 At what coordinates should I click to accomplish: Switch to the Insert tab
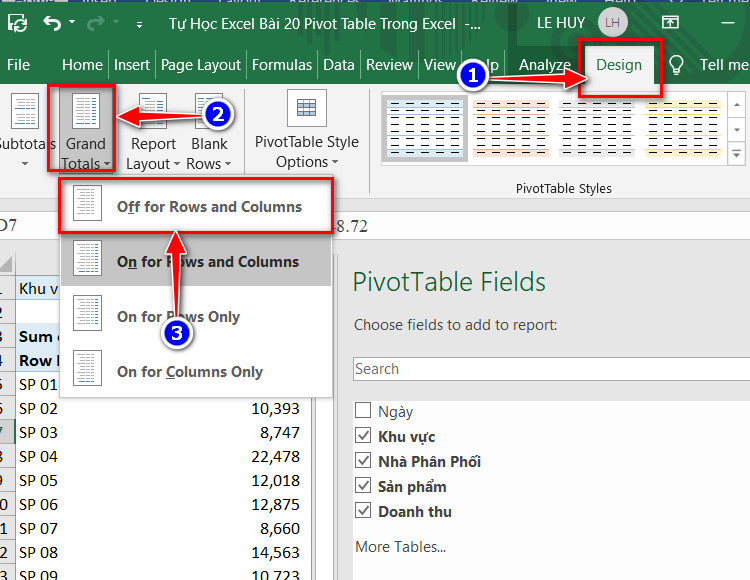[x=132, y=65]
